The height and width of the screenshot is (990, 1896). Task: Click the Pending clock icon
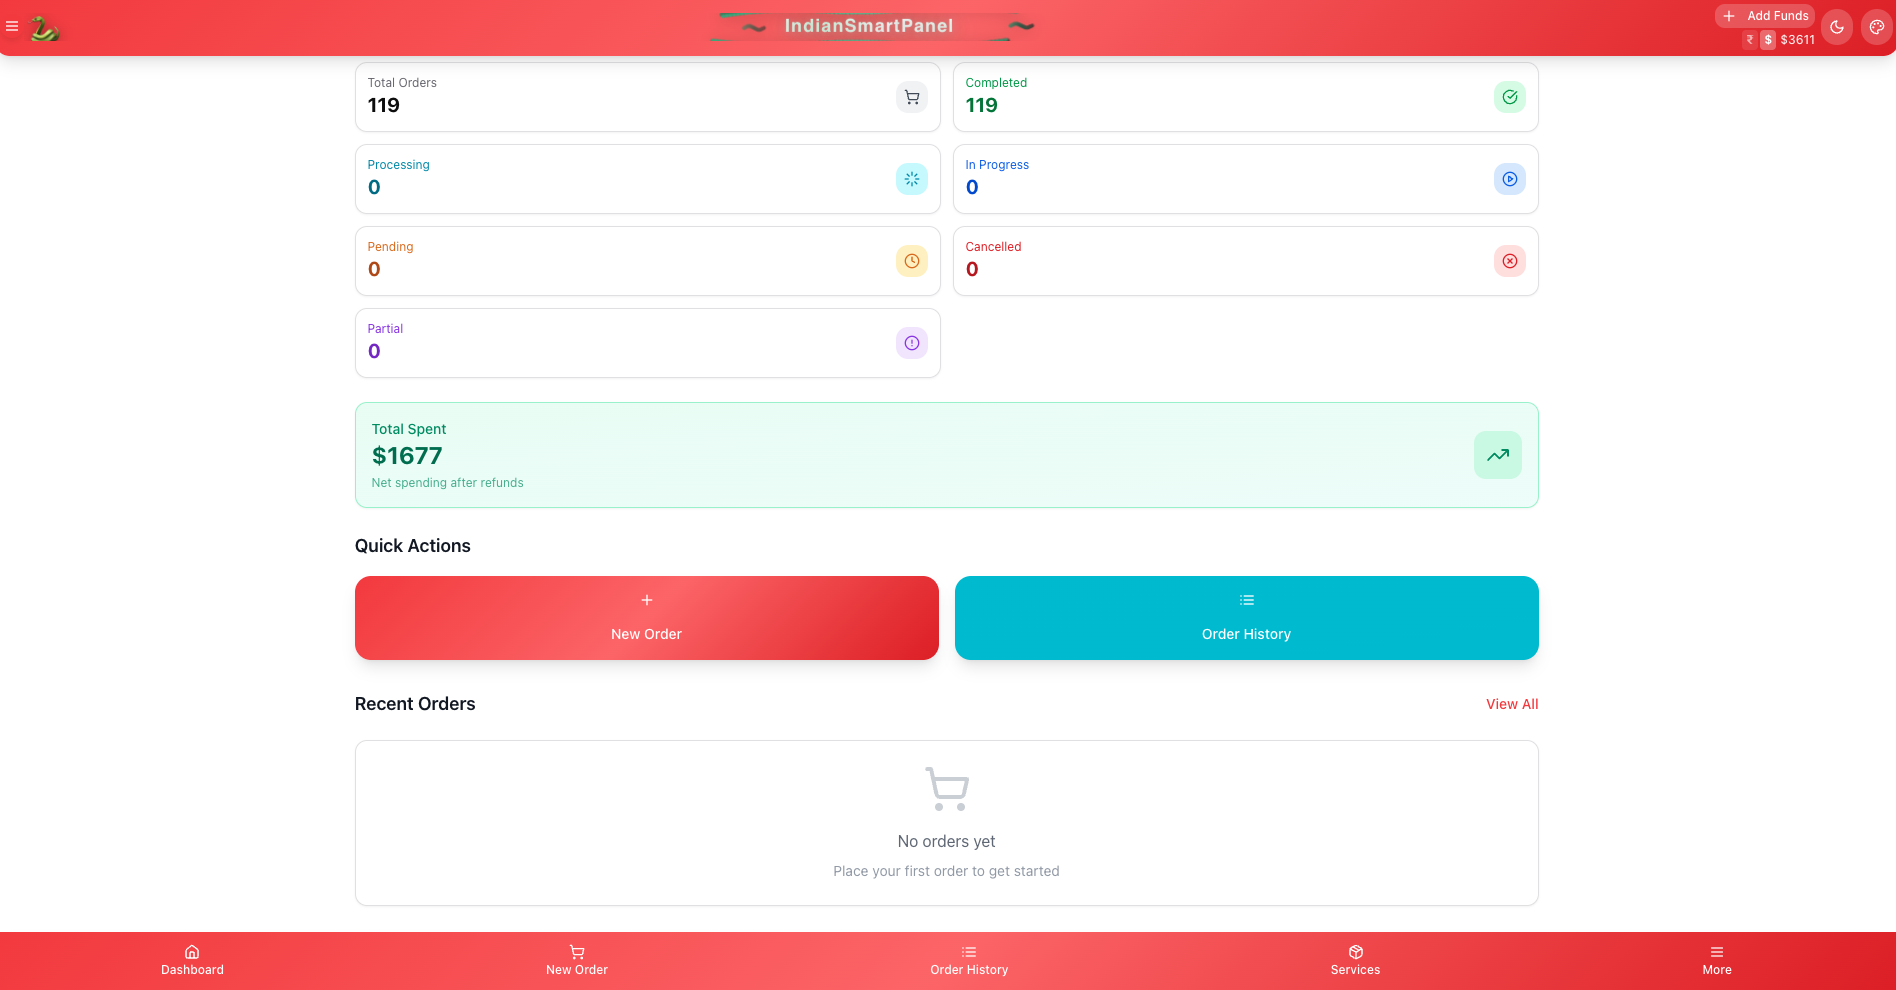point(911,261)
